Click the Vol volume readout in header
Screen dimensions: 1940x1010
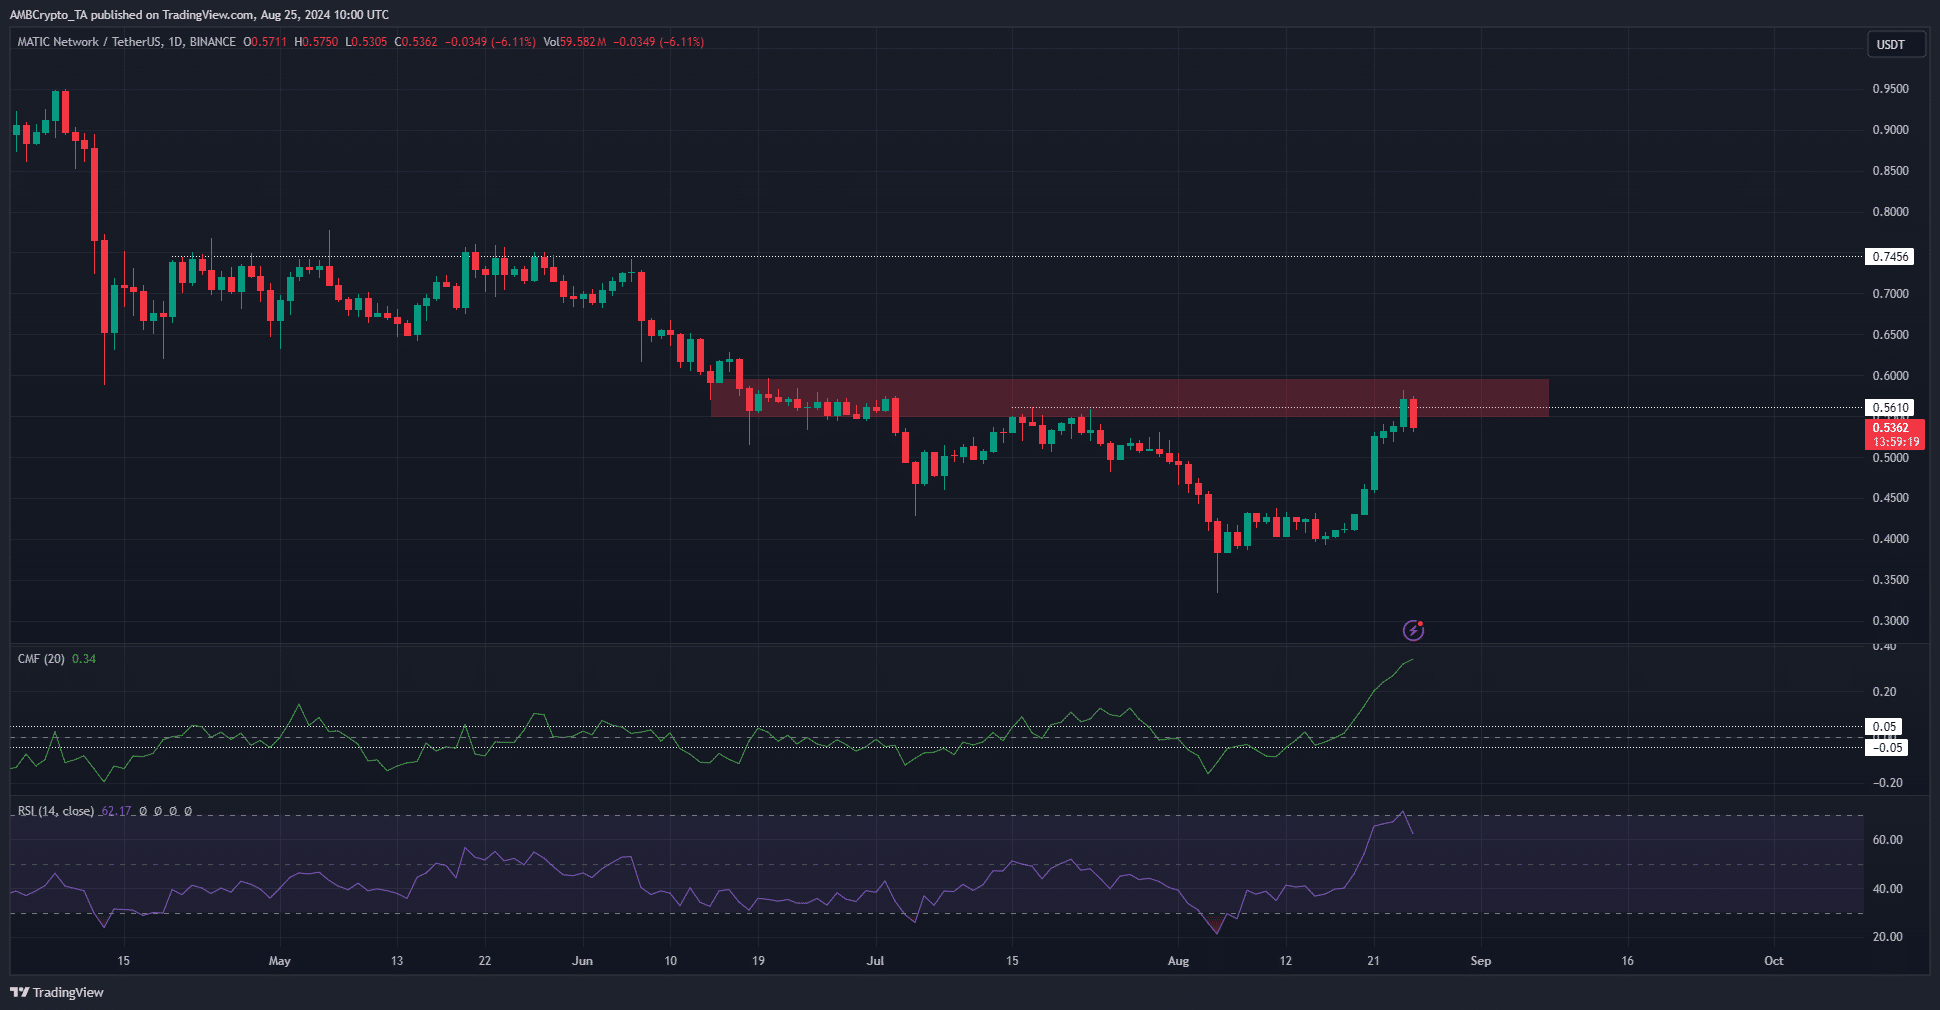576,42
